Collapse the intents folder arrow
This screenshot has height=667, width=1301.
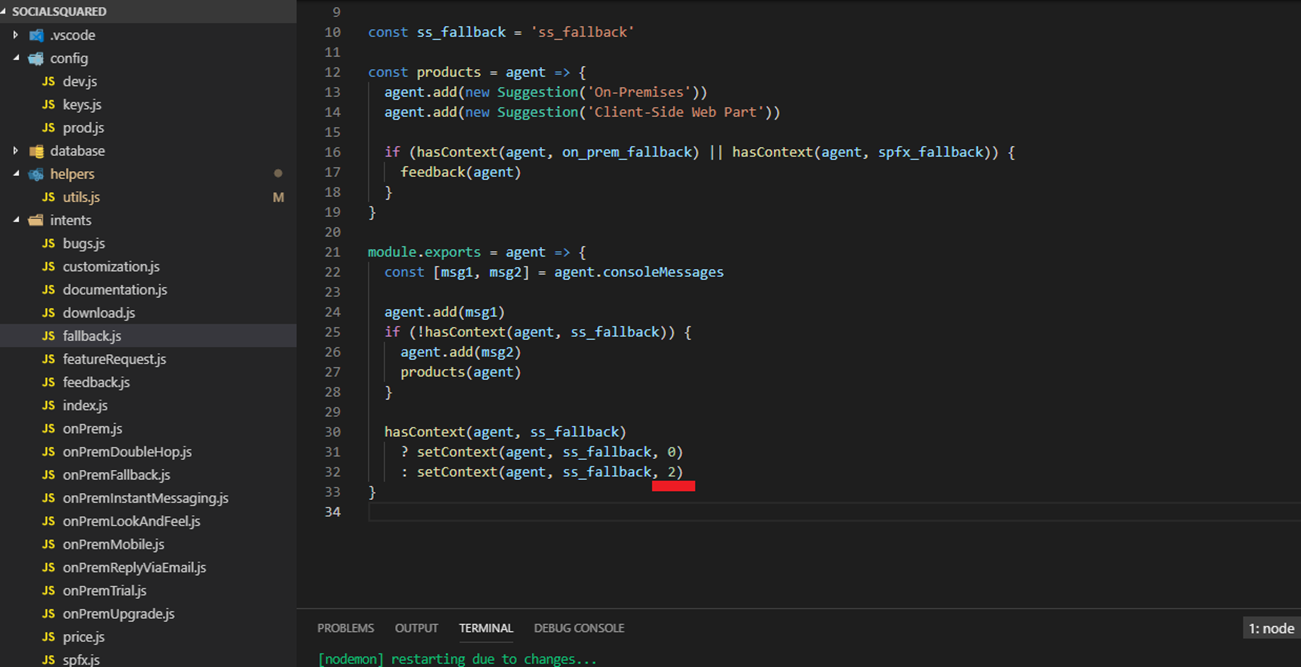(x=16, y=220)
